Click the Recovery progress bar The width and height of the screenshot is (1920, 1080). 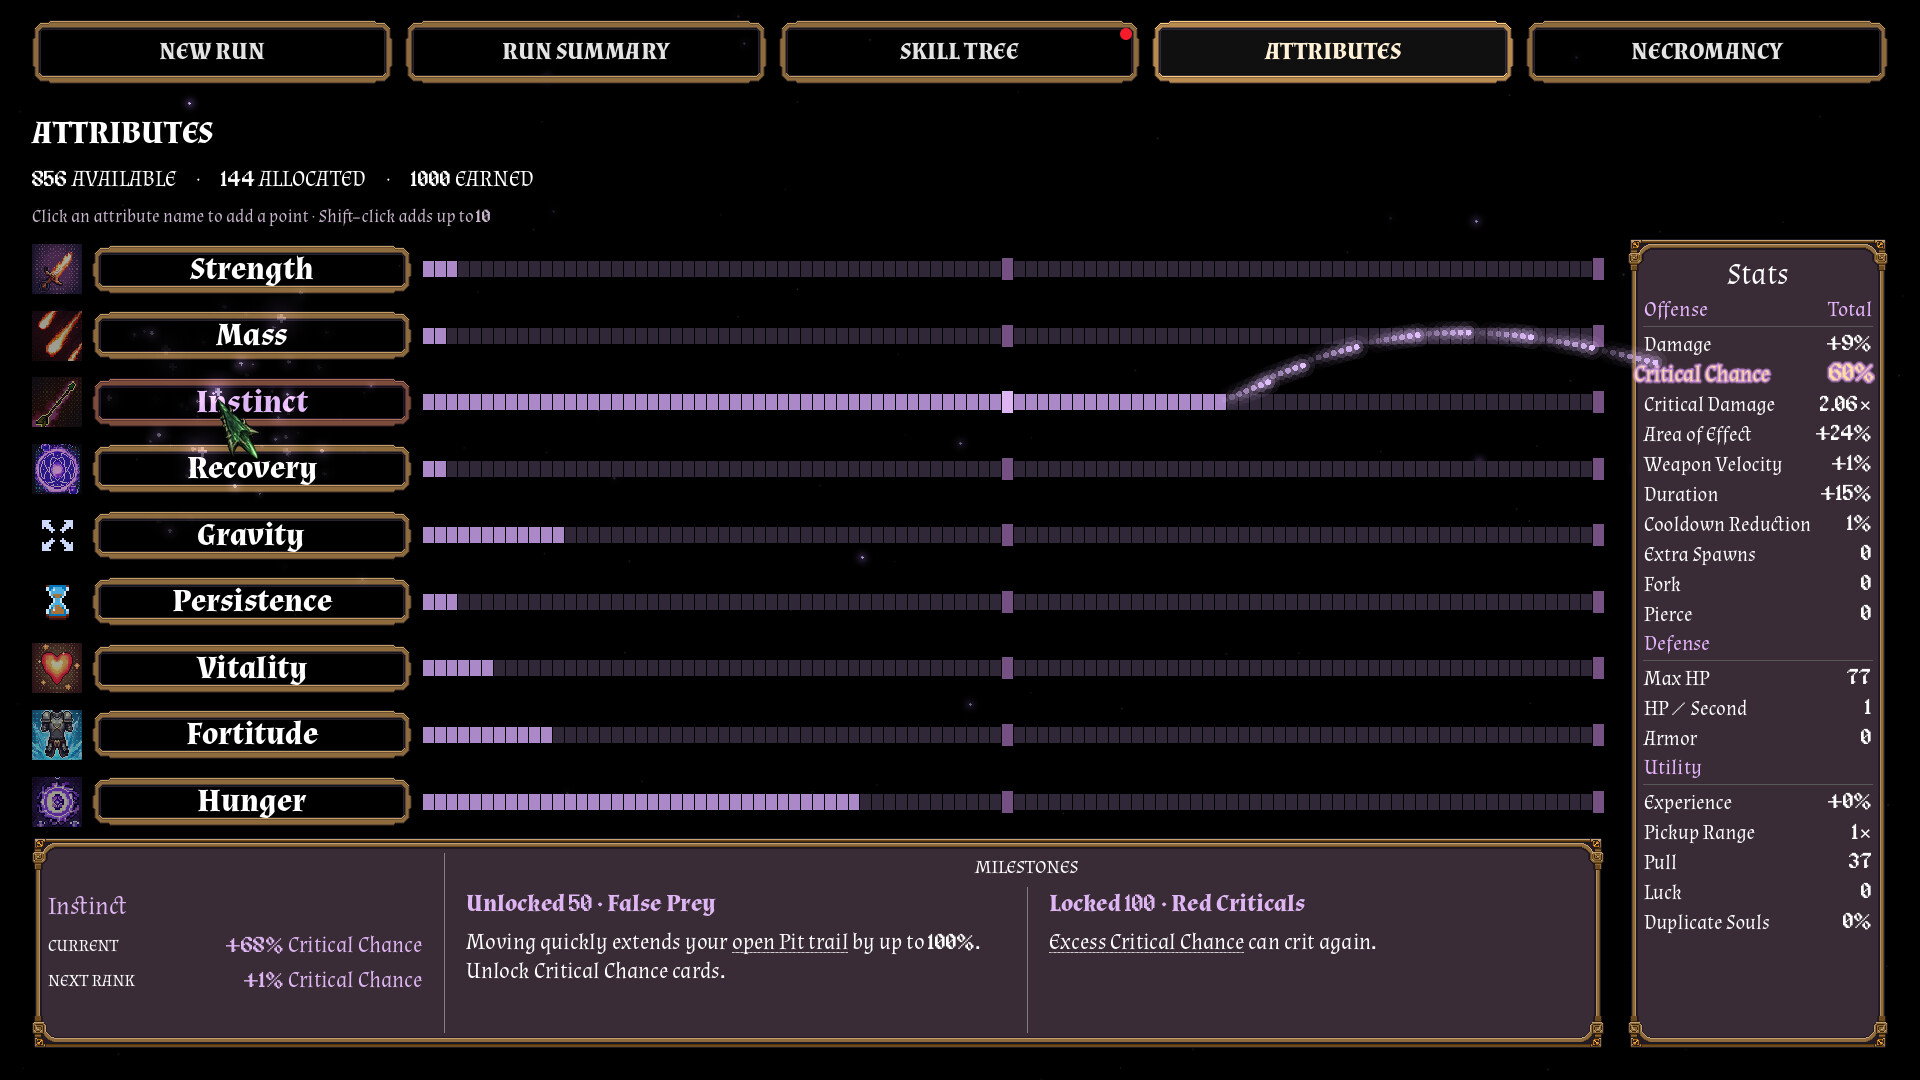[x=1013, y=469]
